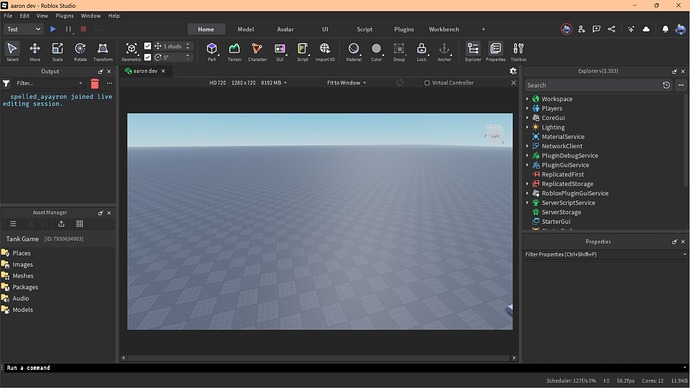Click the Share icon in top bar
Screen dimensions: 690x388
coord(611,29)
